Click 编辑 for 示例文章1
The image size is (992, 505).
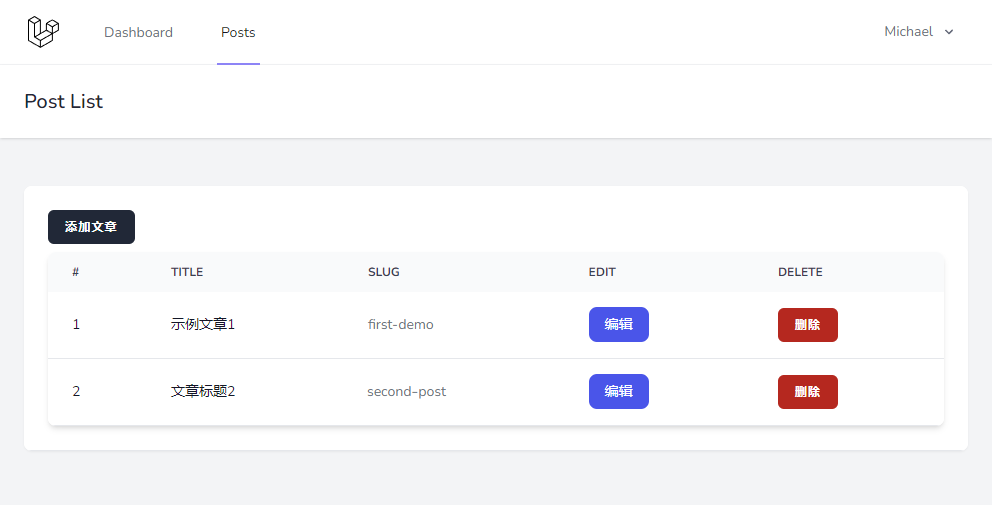tap(618, 324)
